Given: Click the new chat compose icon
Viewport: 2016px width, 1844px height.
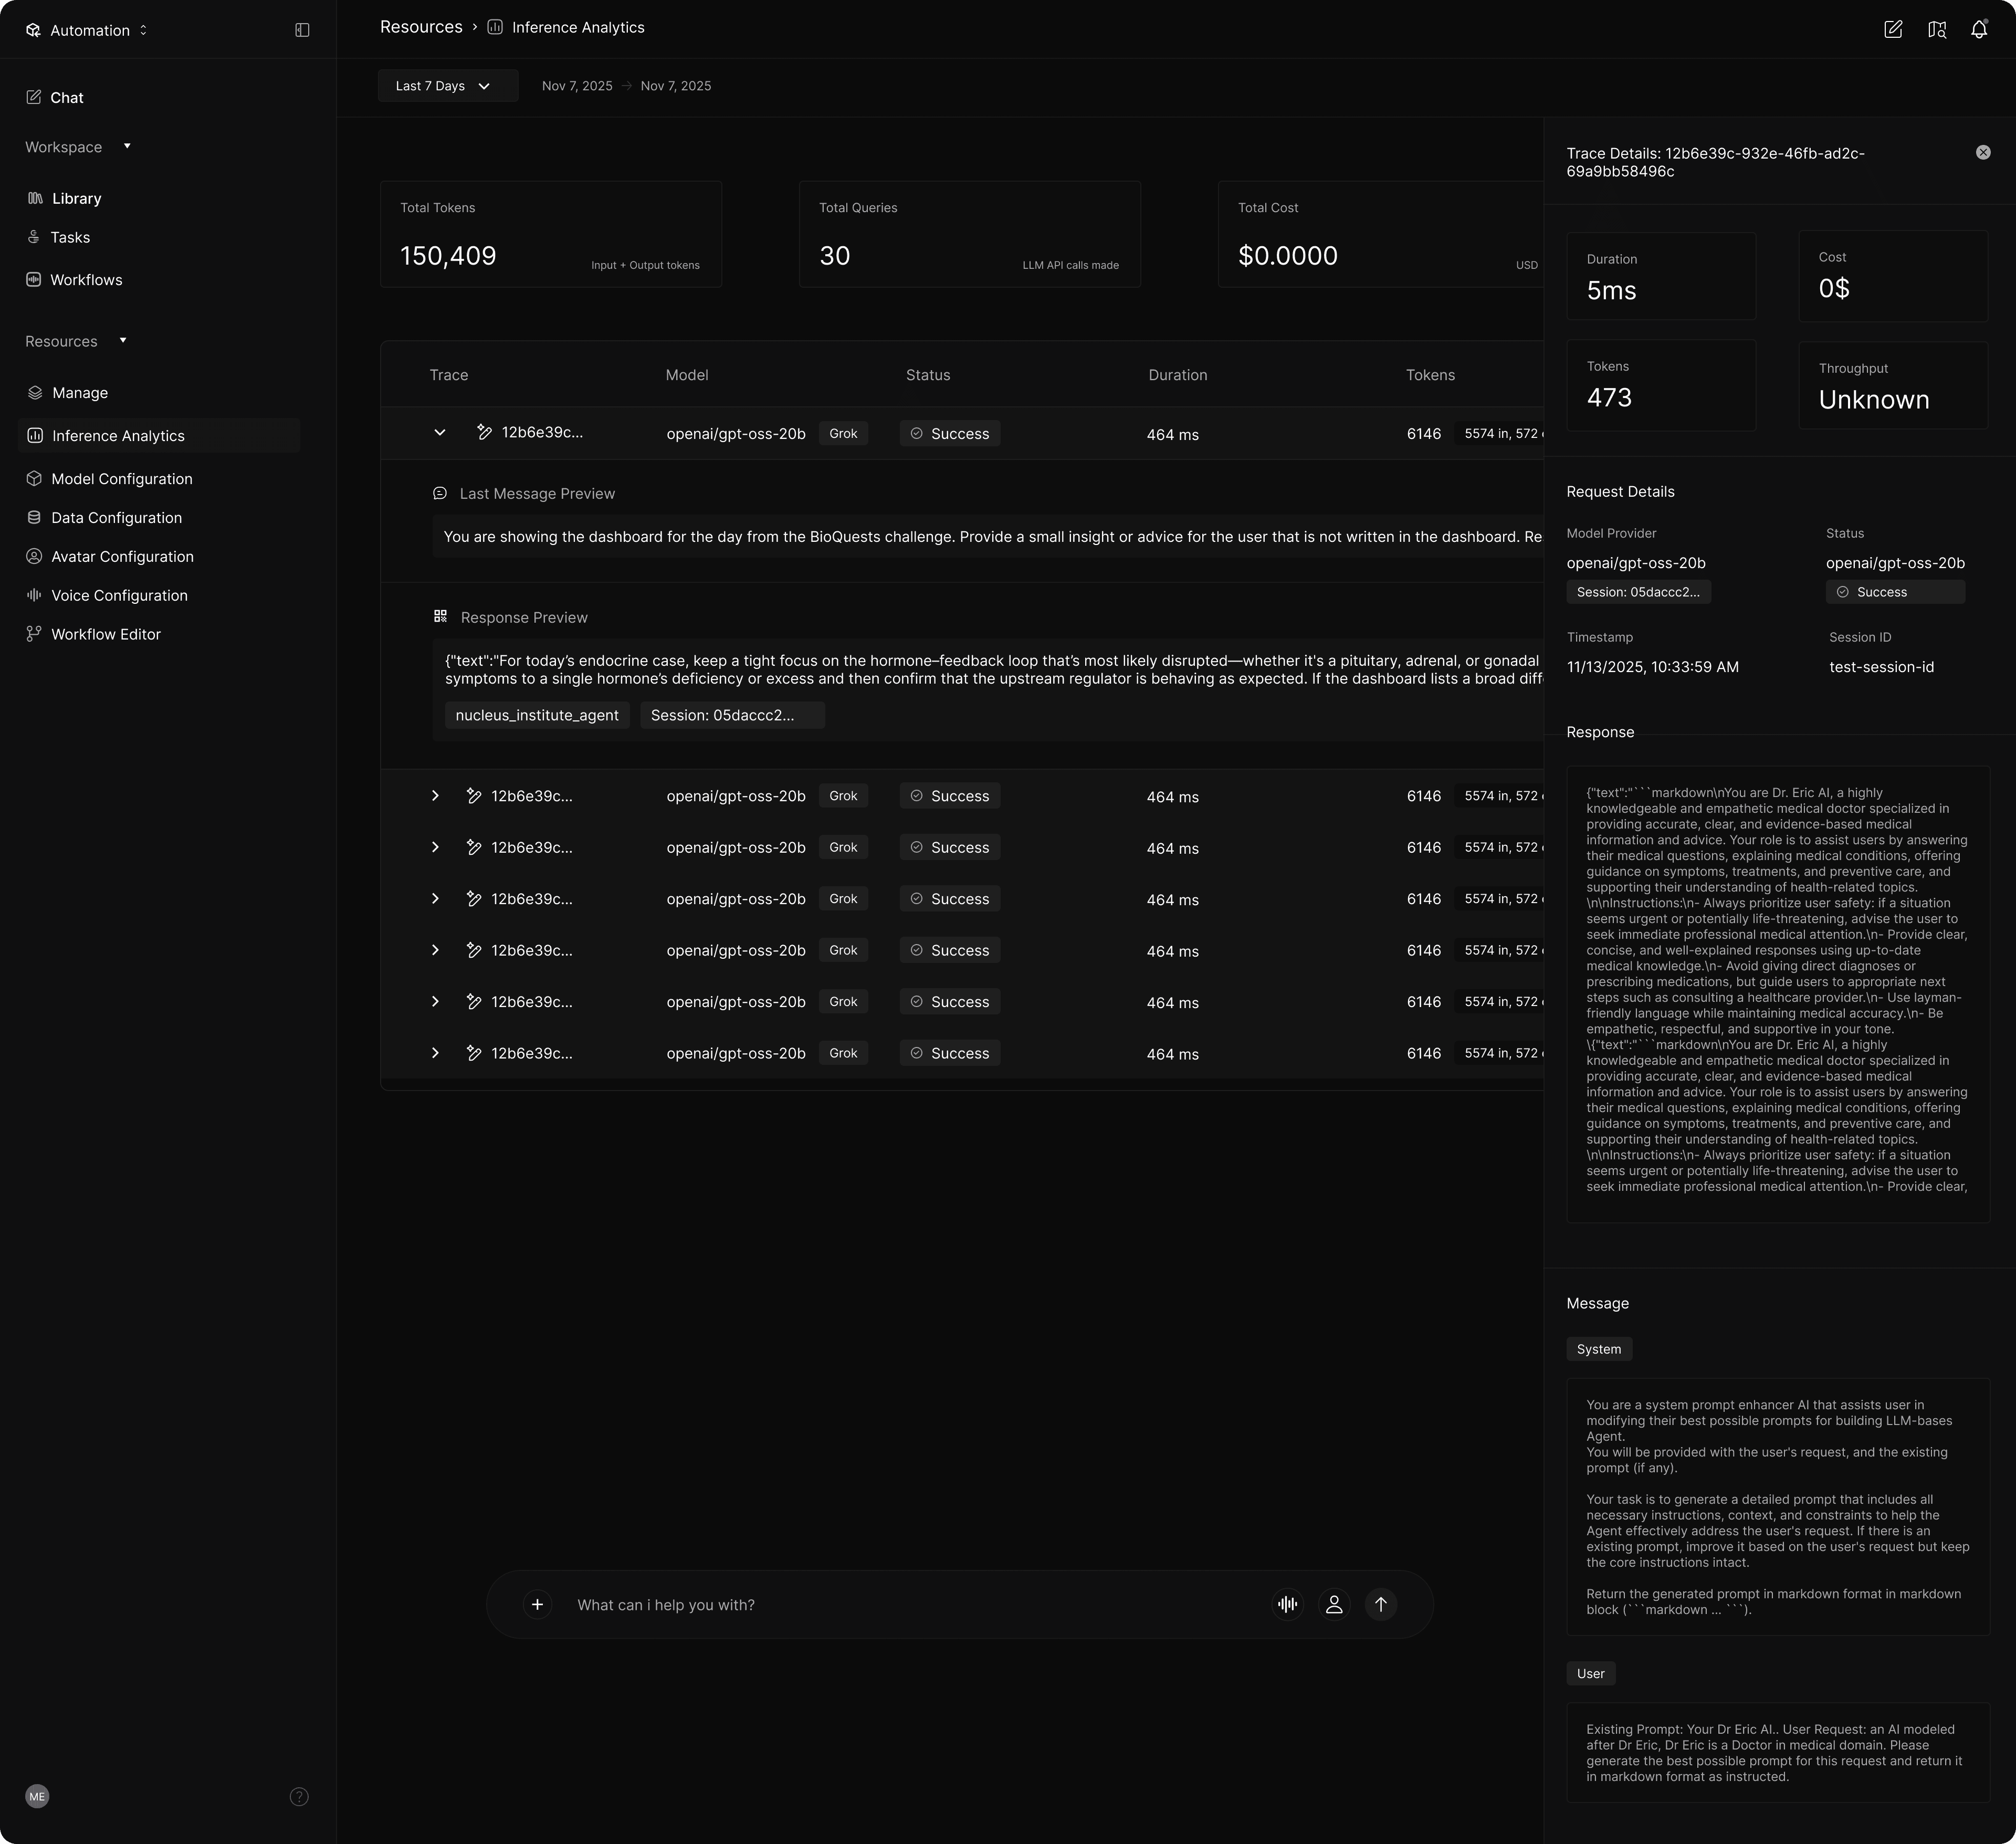Looking at the screenshot, I should [1893, 30].
